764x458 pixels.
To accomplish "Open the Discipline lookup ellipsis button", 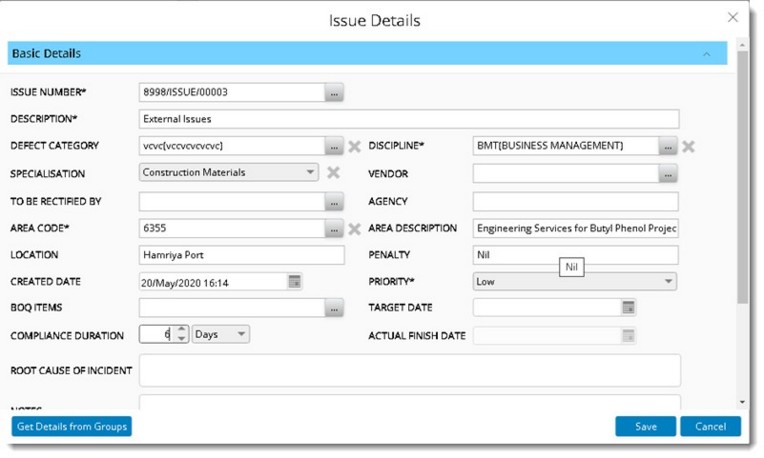I will click(x=668, y=147).
